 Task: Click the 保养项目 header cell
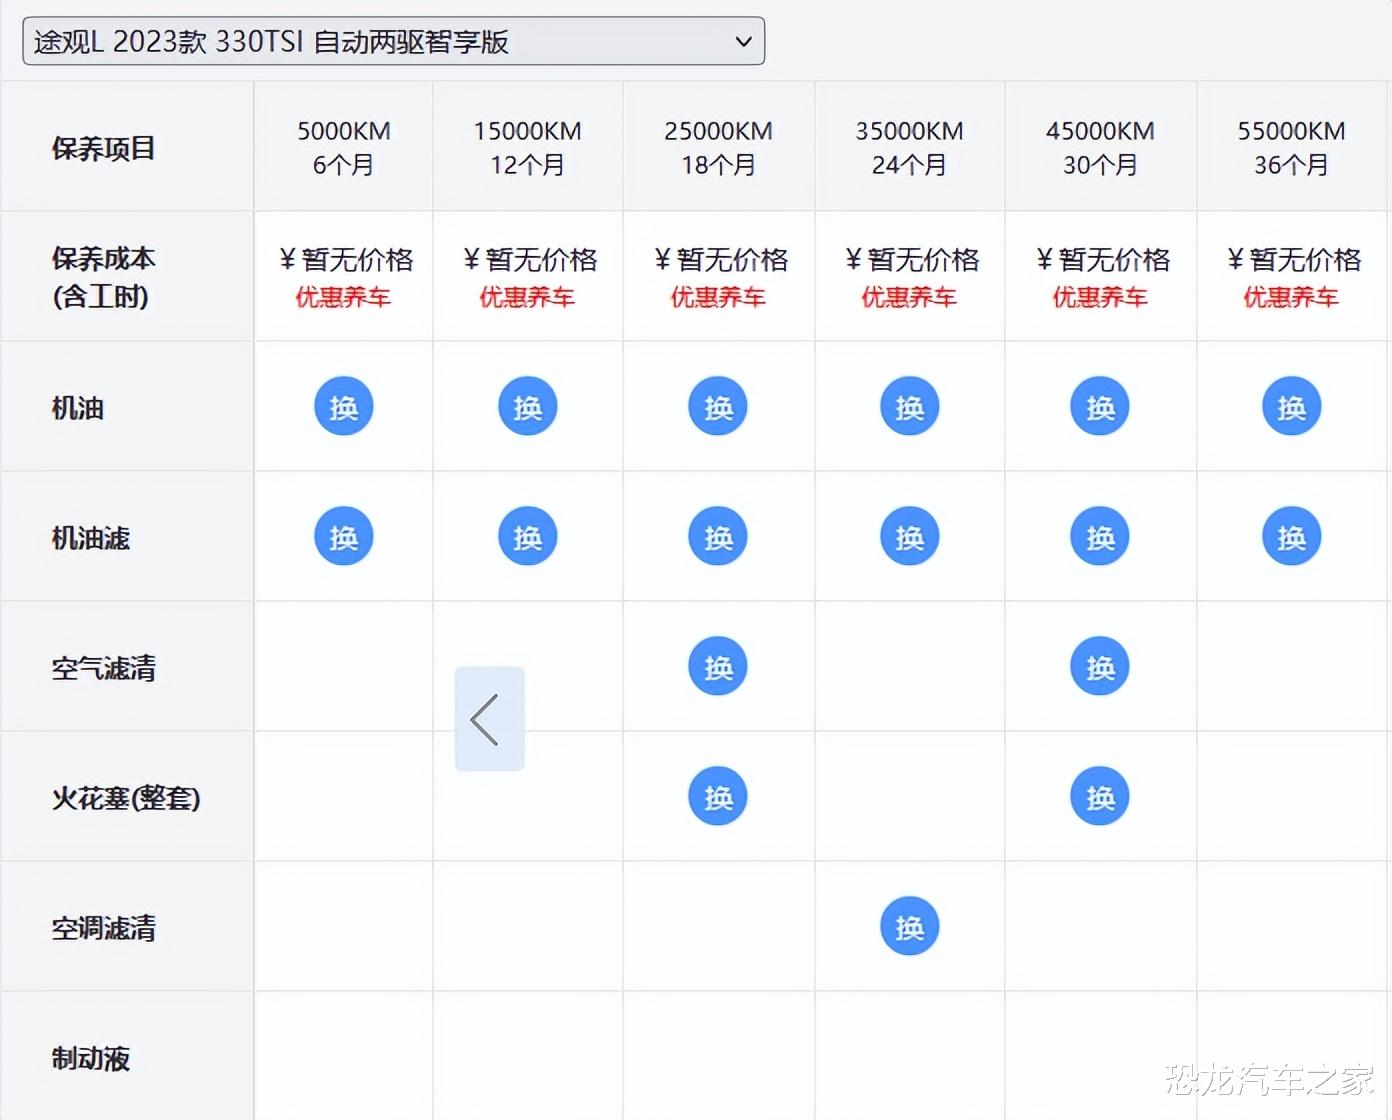pyautogui.click(x=127, y=147)
